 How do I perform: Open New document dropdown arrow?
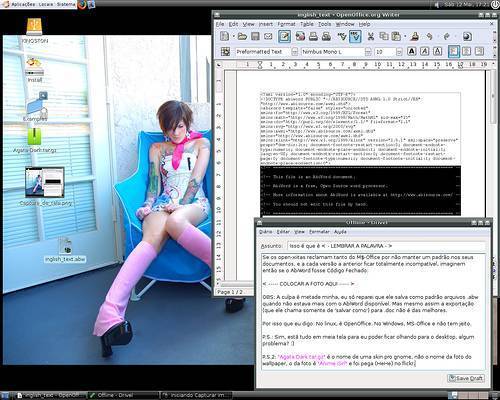coord(233,36)
